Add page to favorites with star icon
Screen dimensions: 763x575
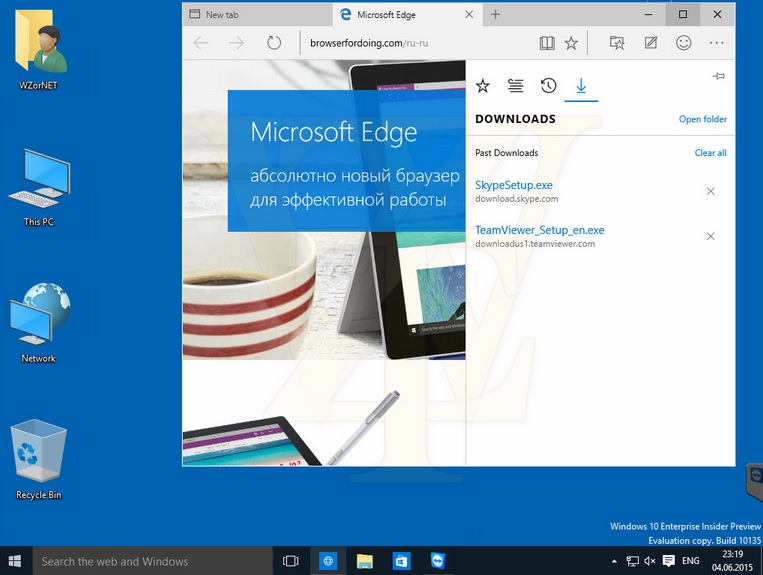pyautogui.click(x=571, y=43)
